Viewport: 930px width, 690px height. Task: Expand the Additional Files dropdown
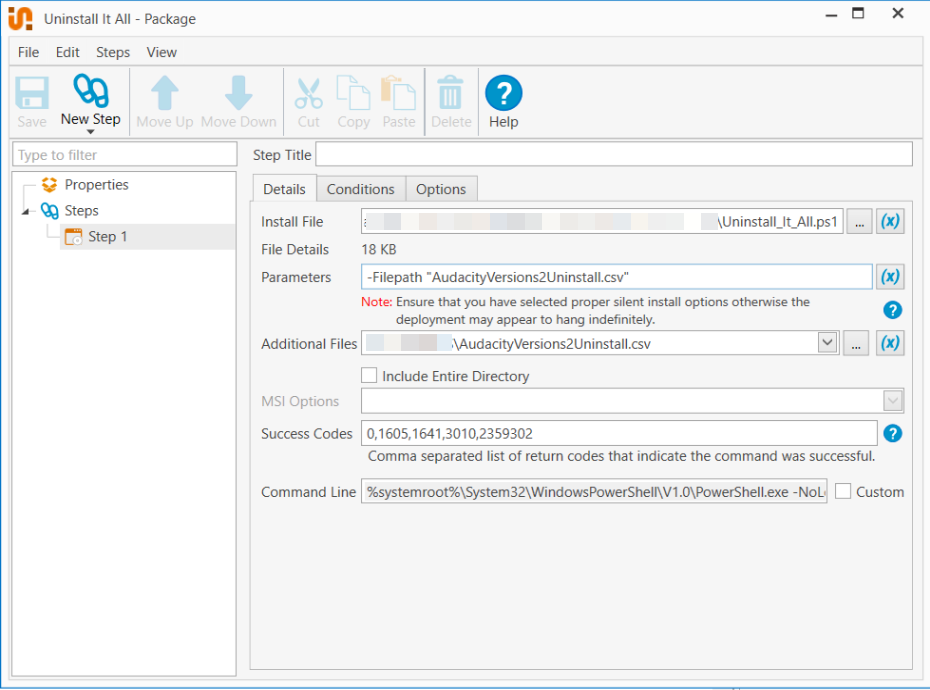827,343
